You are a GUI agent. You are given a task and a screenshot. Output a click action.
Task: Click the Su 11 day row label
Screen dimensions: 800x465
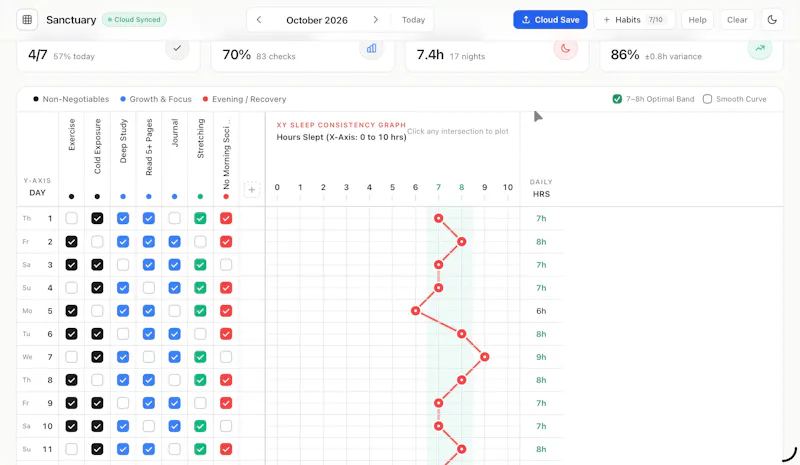(x=37, y=449)
